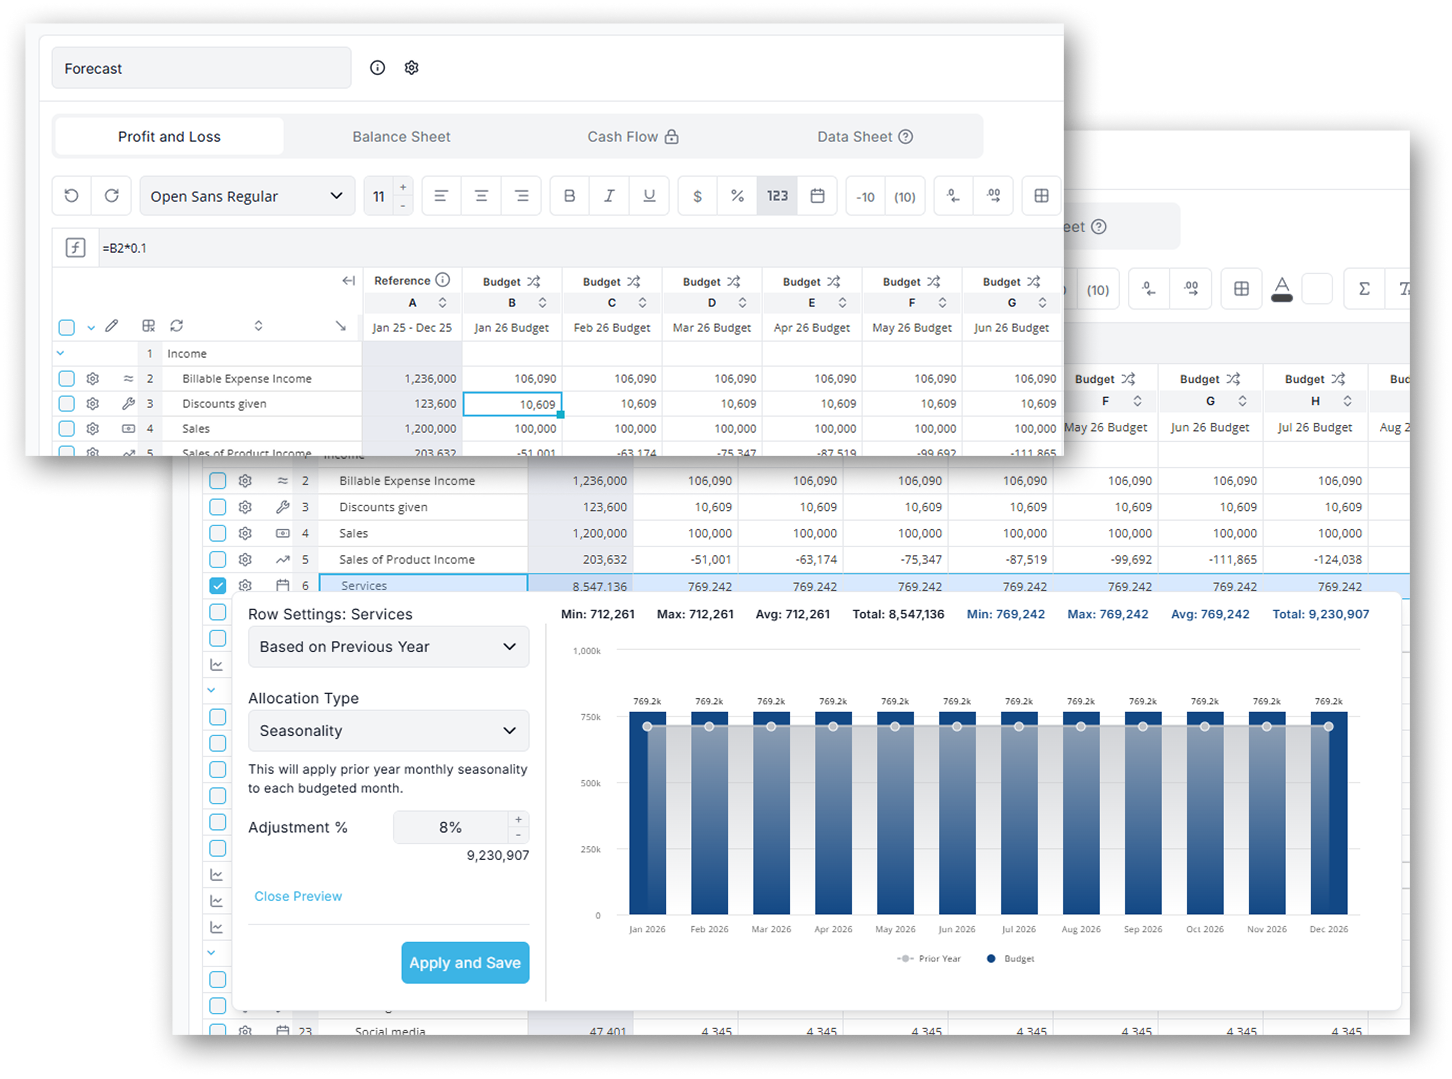Open the Data Sheet tab in front window
1452x1079 pixels.
click(865, 137)
